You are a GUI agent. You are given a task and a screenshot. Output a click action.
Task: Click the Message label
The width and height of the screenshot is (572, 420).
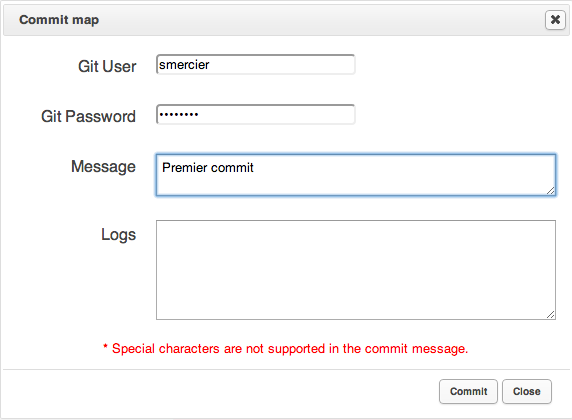tap(103, 167)
